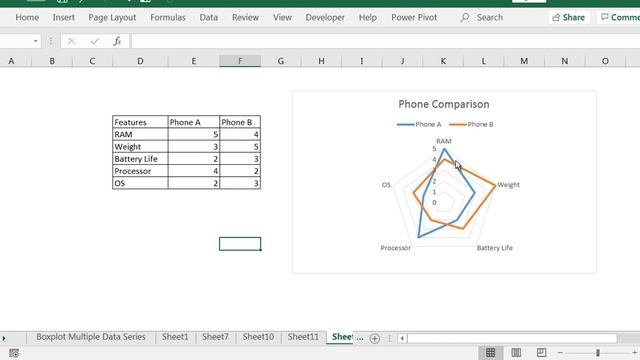Click the Phone A legend entry
This screenshot has width=640, height=360.
click(x=419, y=124)
